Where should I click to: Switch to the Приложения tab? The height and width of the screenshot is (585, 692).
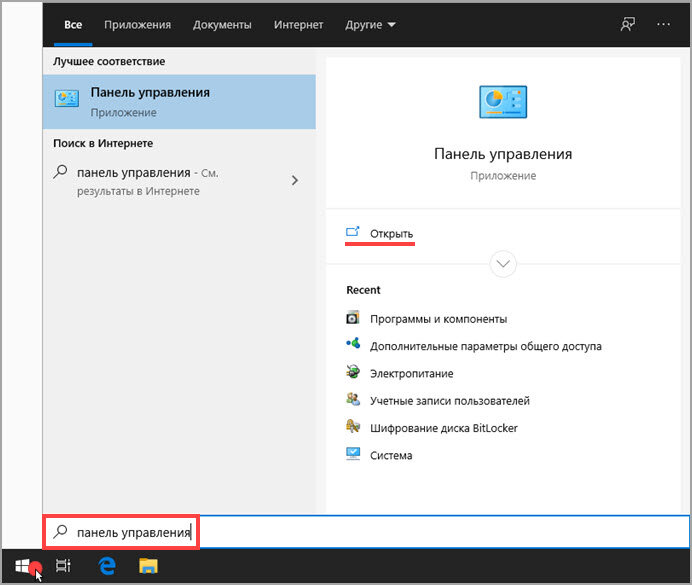tap(137, 25)
